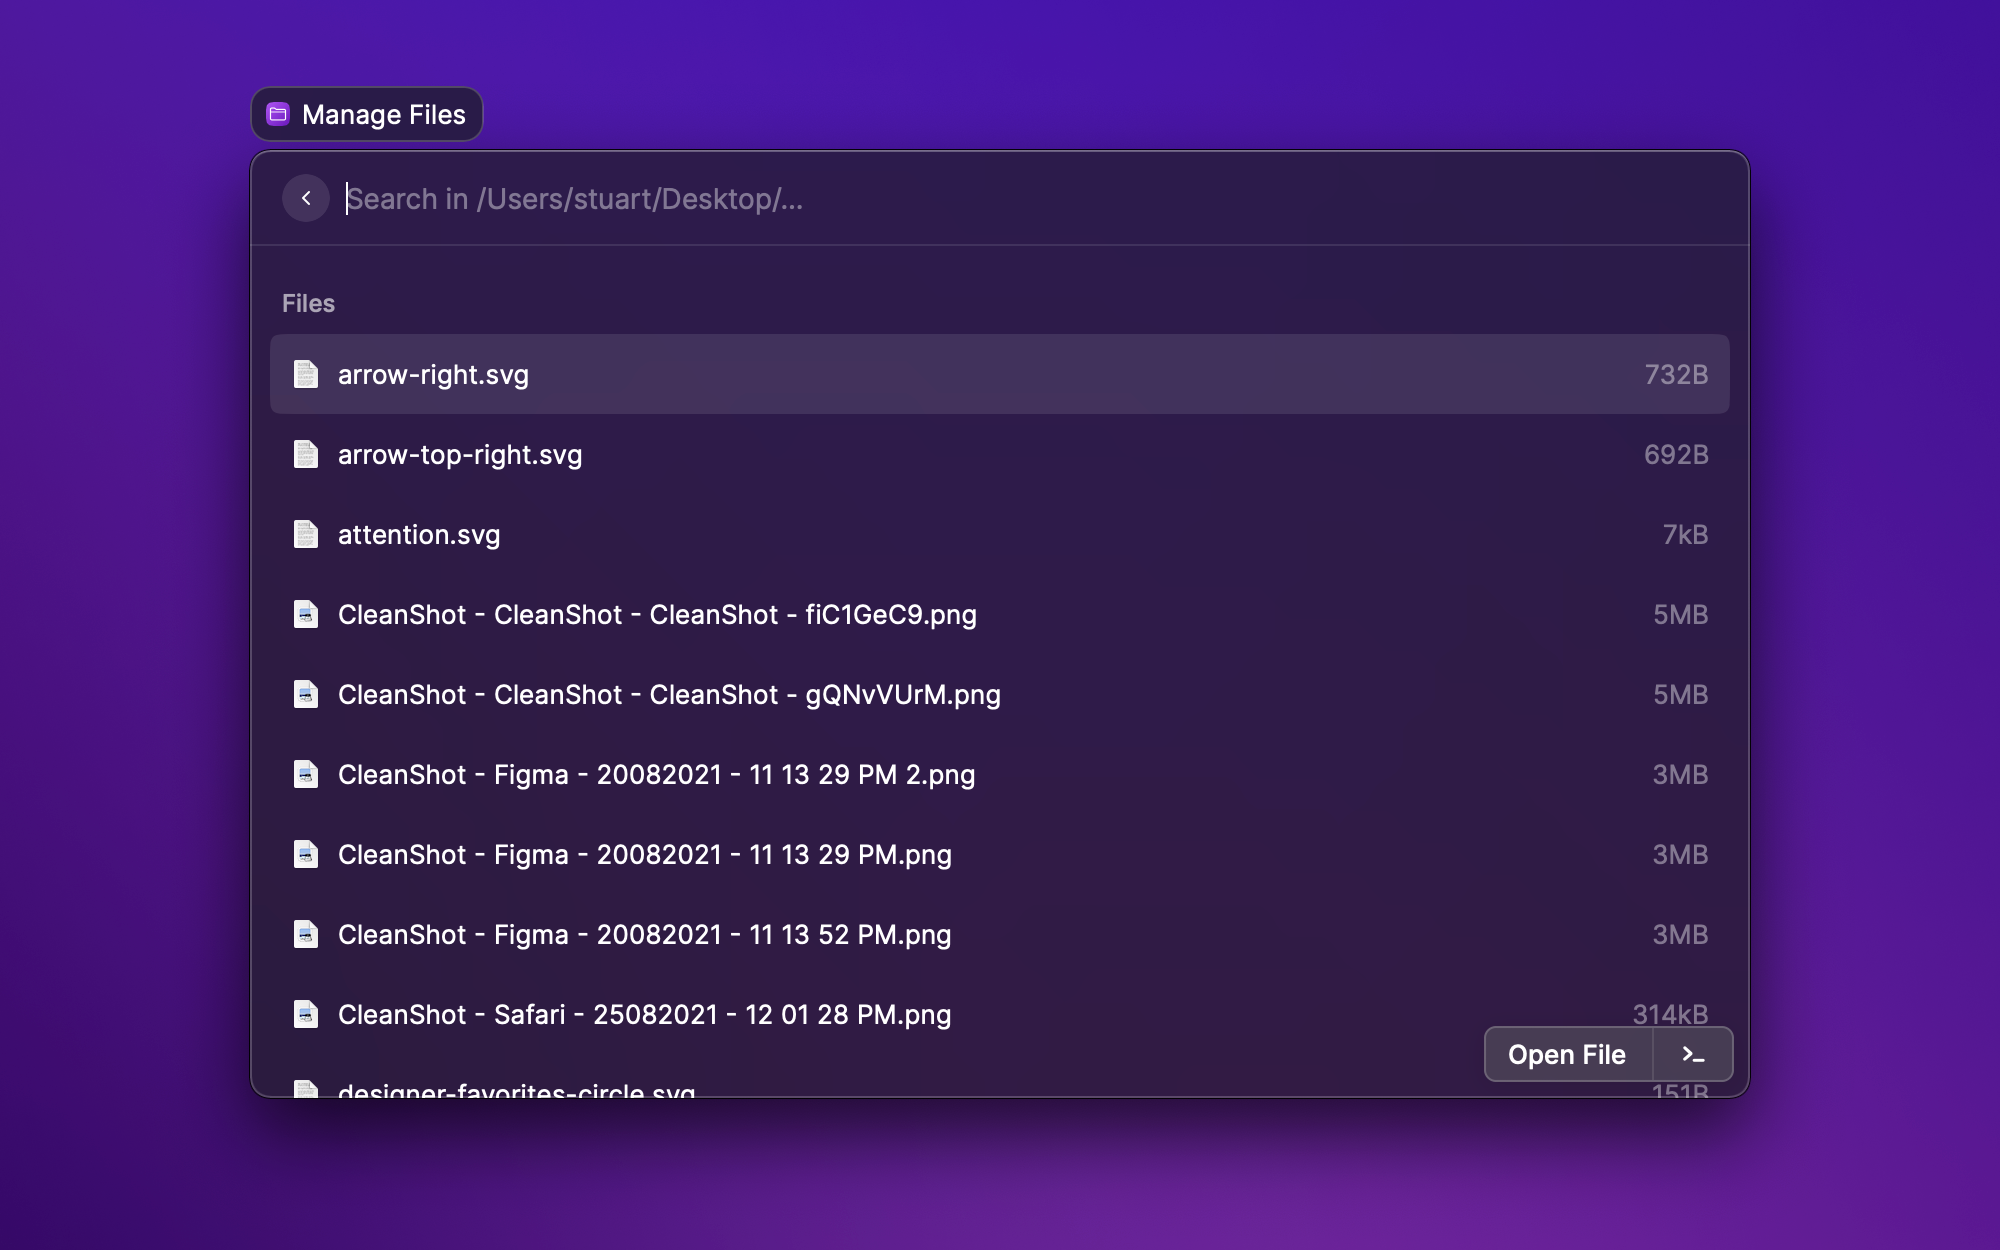Choose attention.svg from the files
This screenshot has height=1250, width=2000.
(x=998, y=534)
